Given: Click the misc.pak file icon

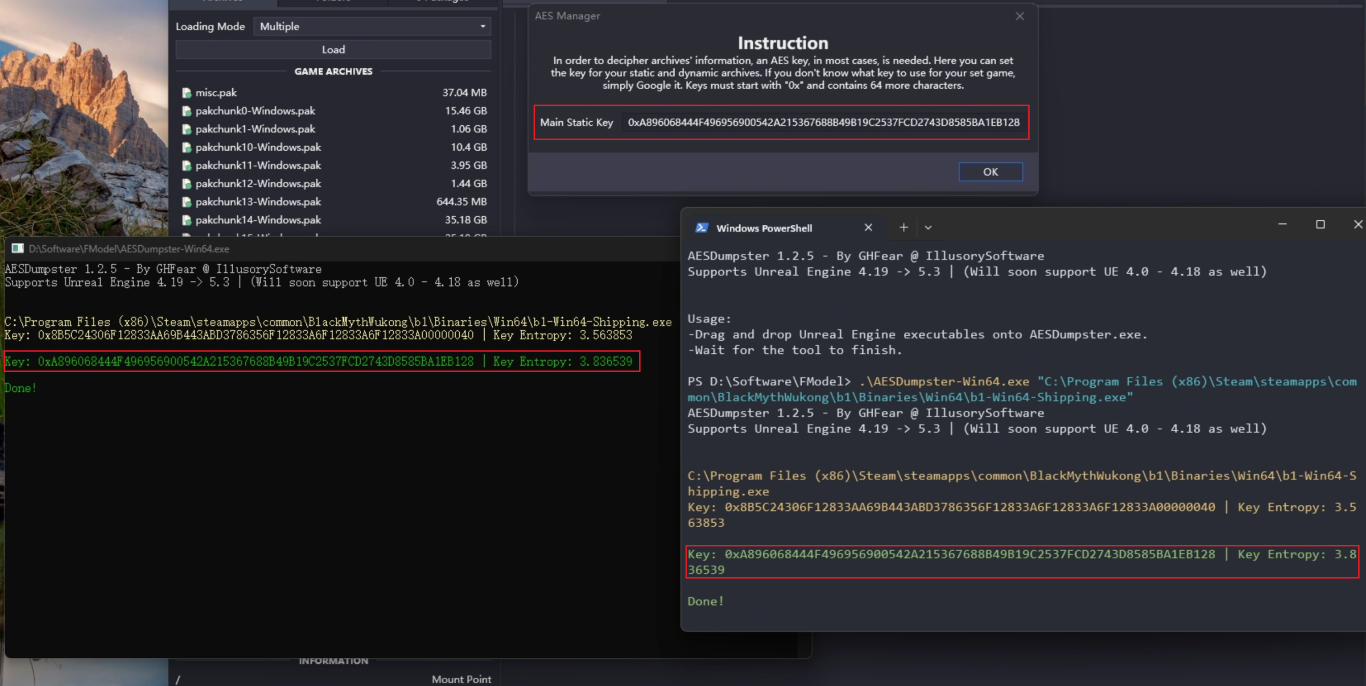Looking at the screenshot, I should (x=186, y=93).
